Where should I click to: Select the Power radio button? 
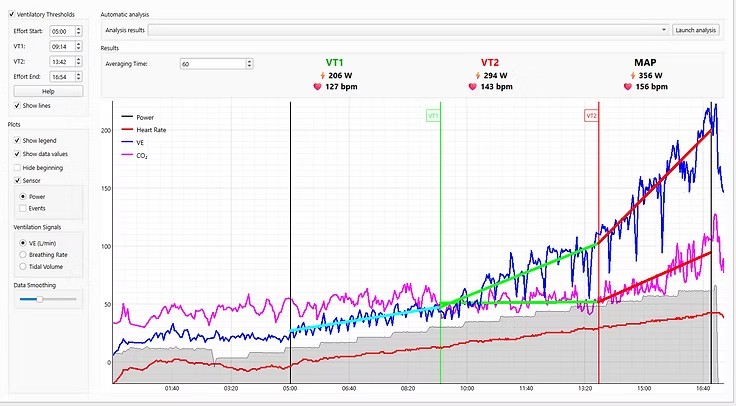coord(23,197)
